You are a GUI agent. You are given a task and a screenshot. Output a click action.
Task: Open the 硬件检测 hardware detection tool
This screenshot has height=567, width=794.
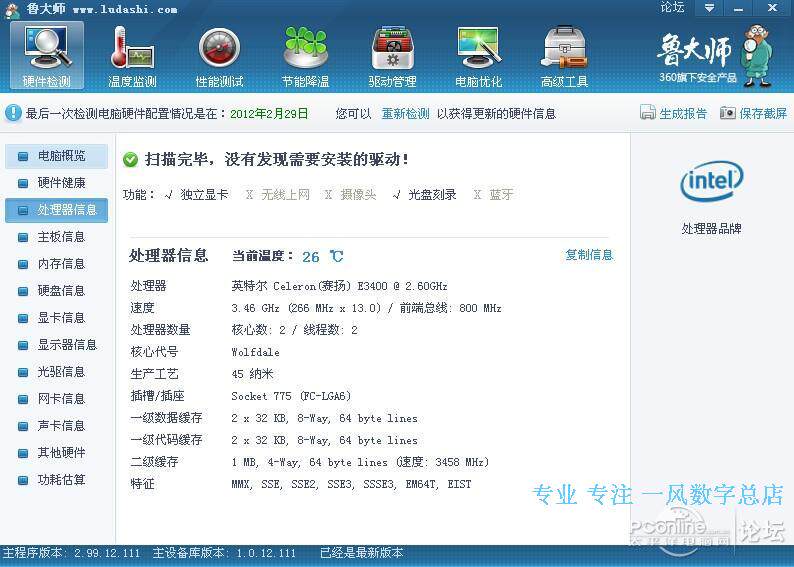(x=47, y=56)
